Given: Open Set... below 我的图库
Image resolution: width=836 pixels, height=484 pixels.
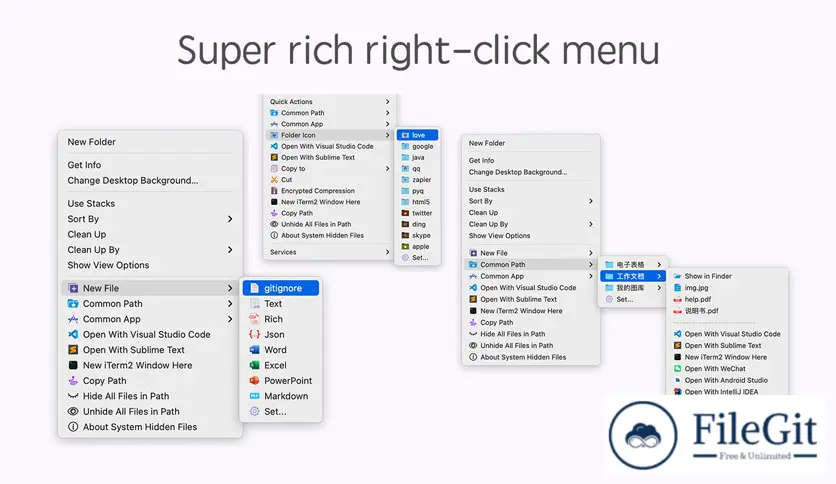Looking at the screenshot, I should point(633,300).
